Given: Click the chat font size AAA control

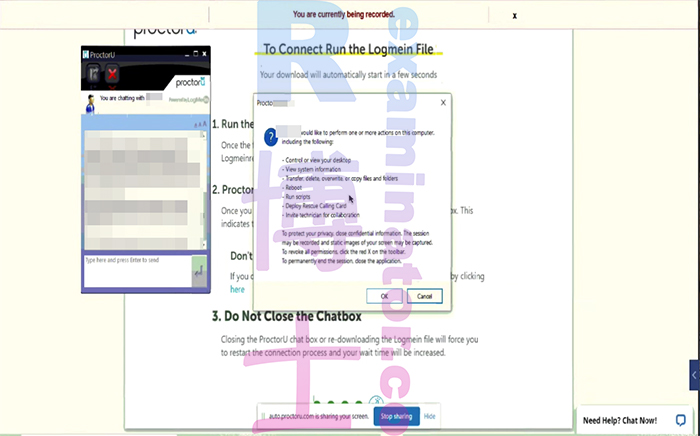Looking at the screenshot, I should pos(200,124).
